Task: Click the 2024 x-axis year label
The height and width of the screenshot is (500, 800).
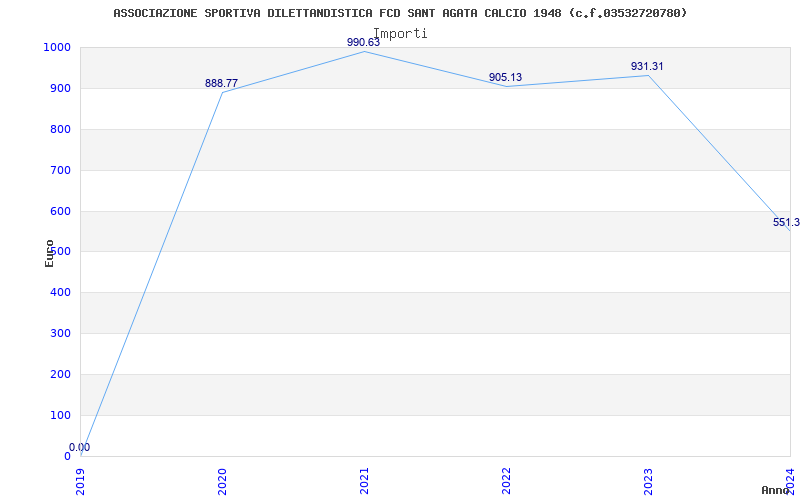Action: click(789, 482)
